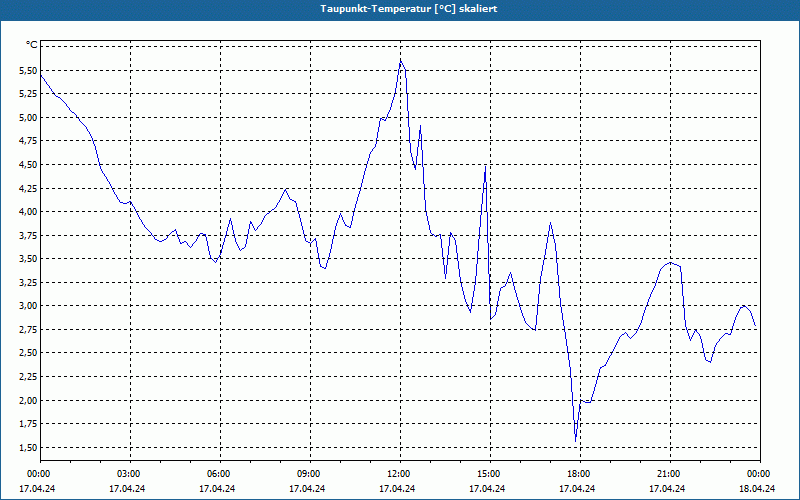Image resolution: width=800 pixels, height=500 pixels.
Task: Click the 3,50 y-axis value
Action: (x=28, y=259)
